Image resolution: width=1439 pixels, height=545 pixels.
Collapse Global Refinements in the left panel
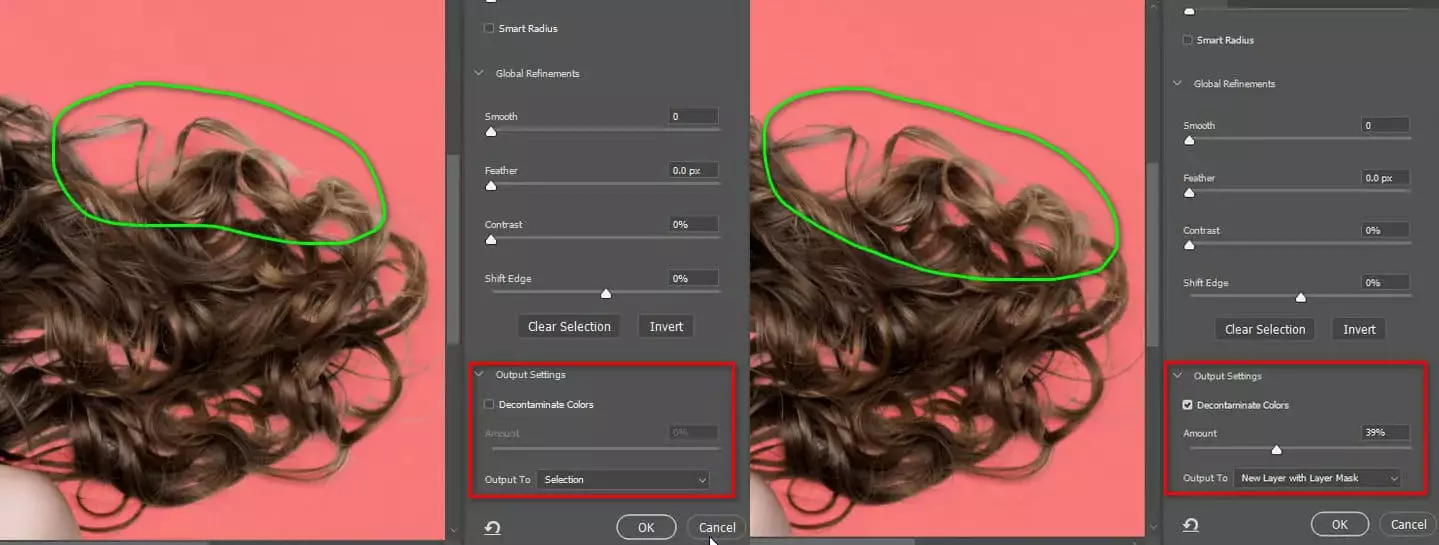479,73
